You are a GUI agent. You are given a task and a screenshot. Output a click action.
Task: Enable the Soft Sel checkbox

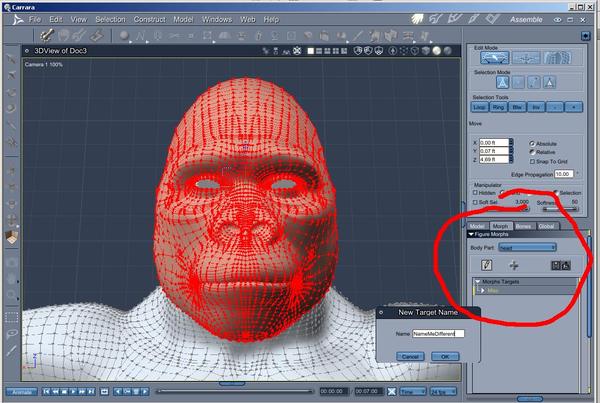point(475,202)
